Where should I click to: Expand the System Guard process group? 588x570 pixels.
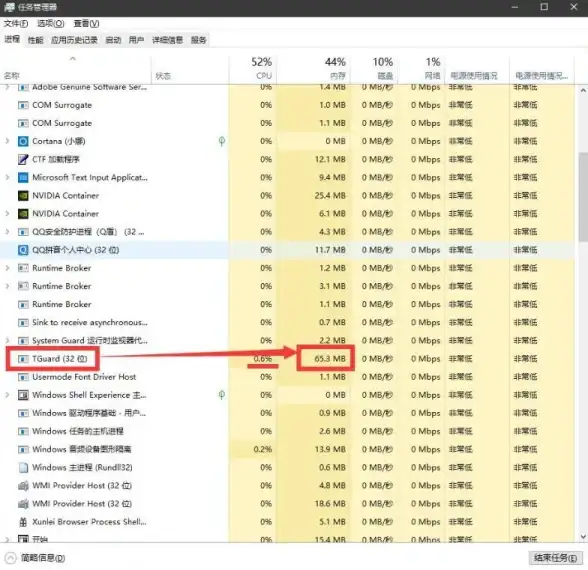pos(7,340)
